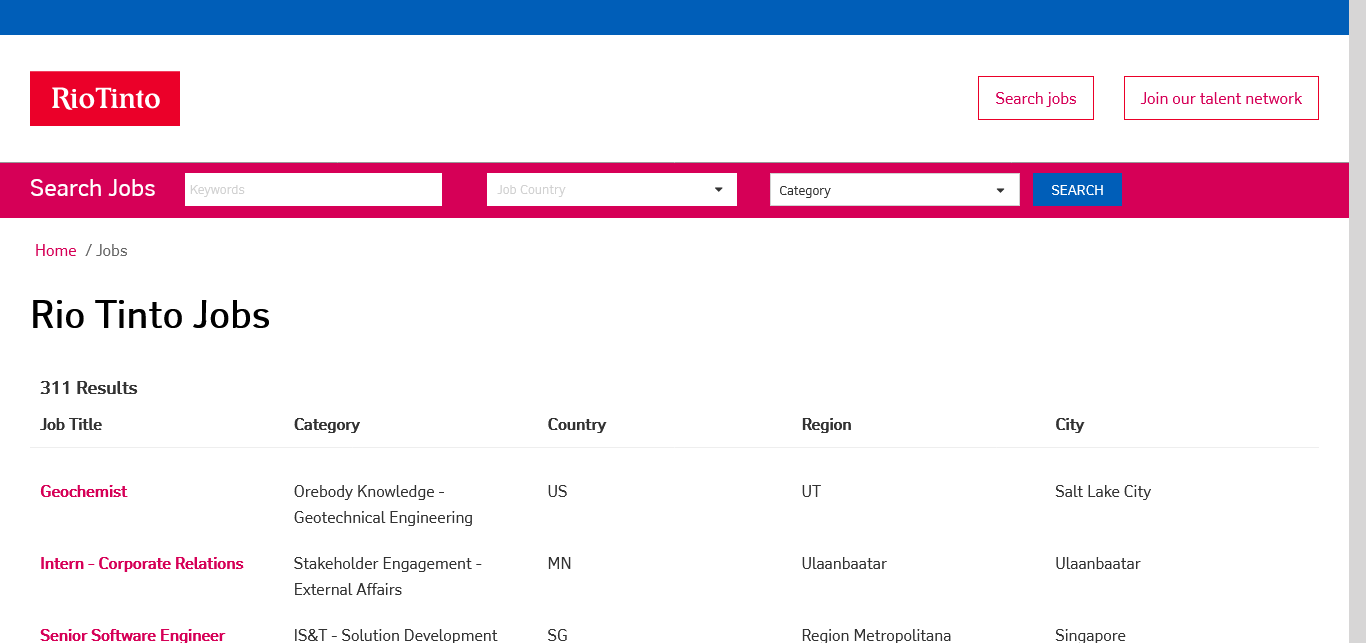Click the Category dropdown arrow
The width and height of the screenshot is (1366, 643).
[1000, 190]
